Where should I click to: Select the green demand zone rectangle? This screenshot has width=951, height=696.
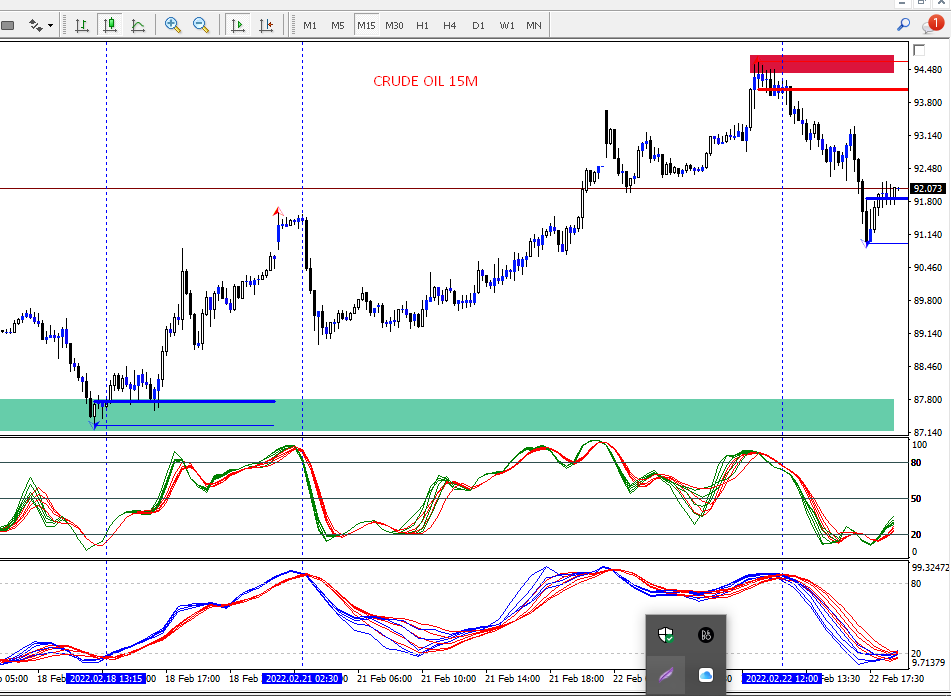pyautogui.click(x=447, y=415)
